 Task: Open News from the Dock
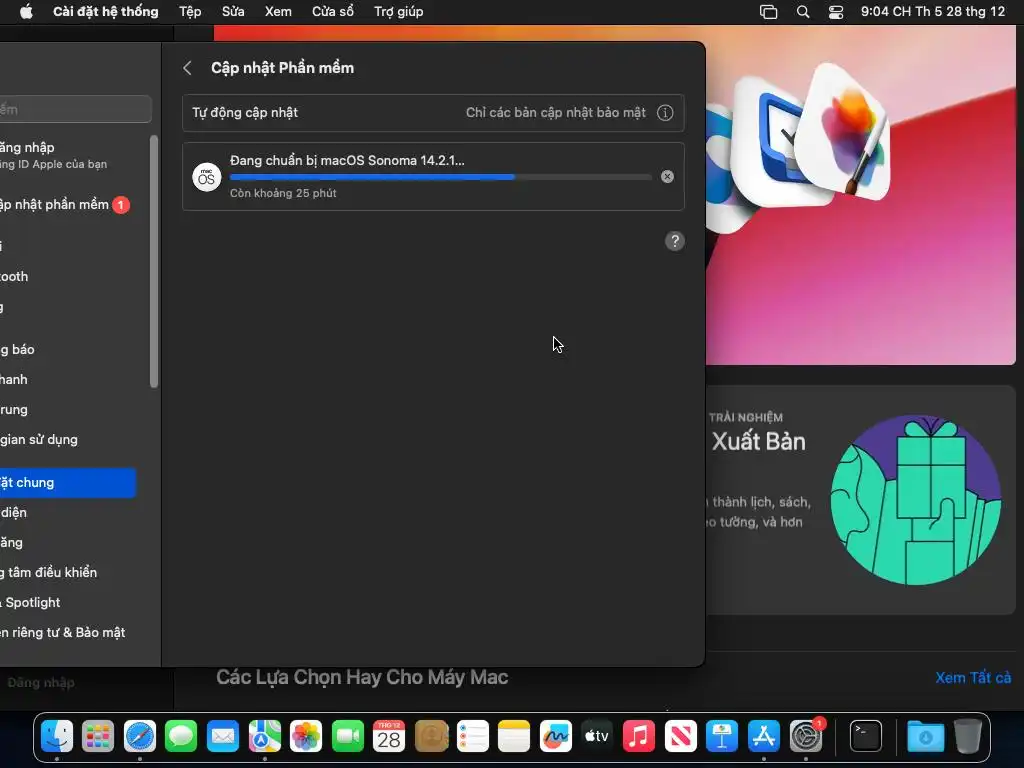coord(680,736)
